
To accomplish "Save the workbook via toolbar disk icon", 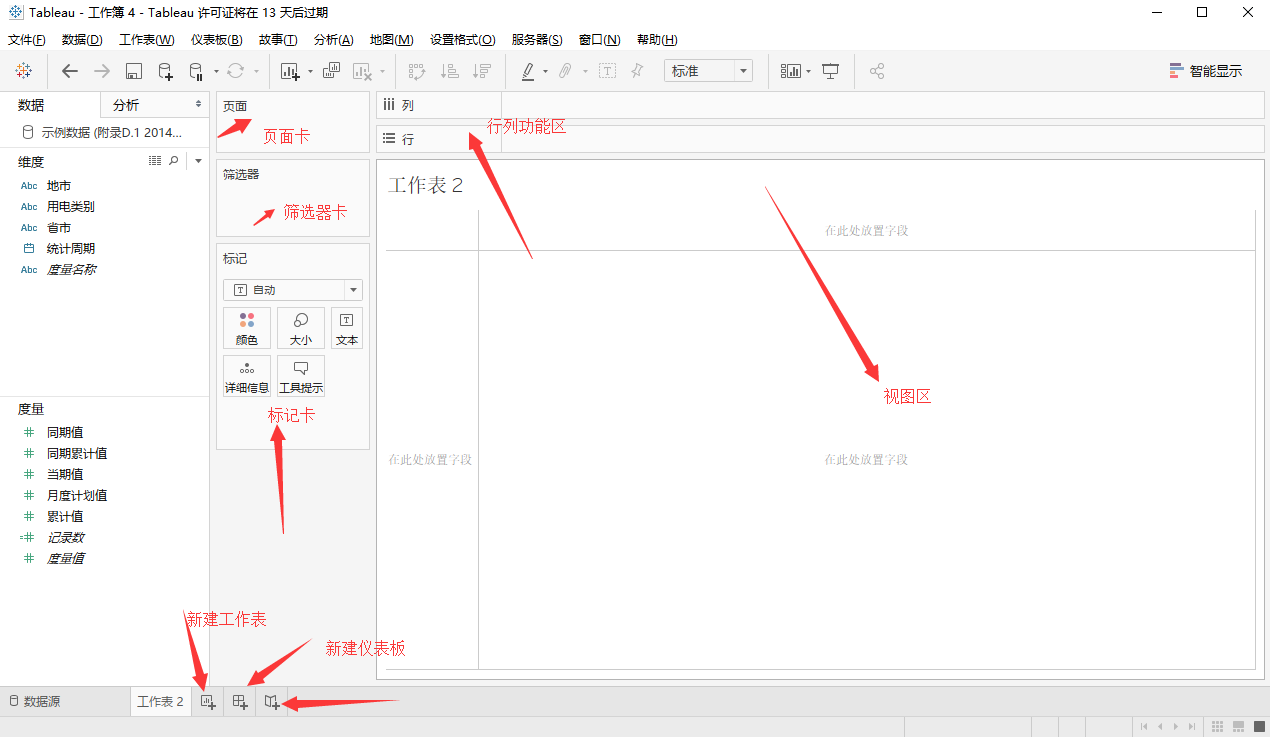I will point(134,71).
